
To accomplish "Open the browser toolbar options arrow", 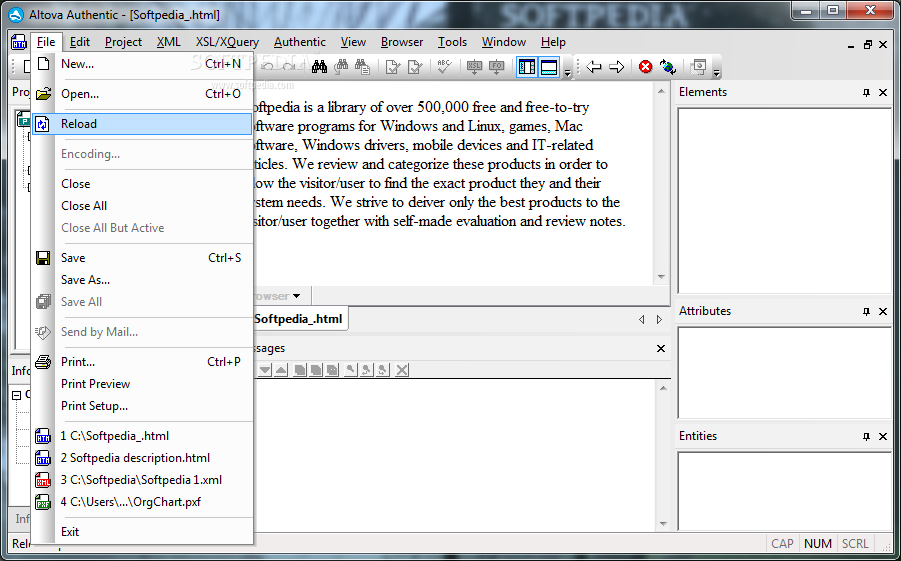I will point(716,72).
